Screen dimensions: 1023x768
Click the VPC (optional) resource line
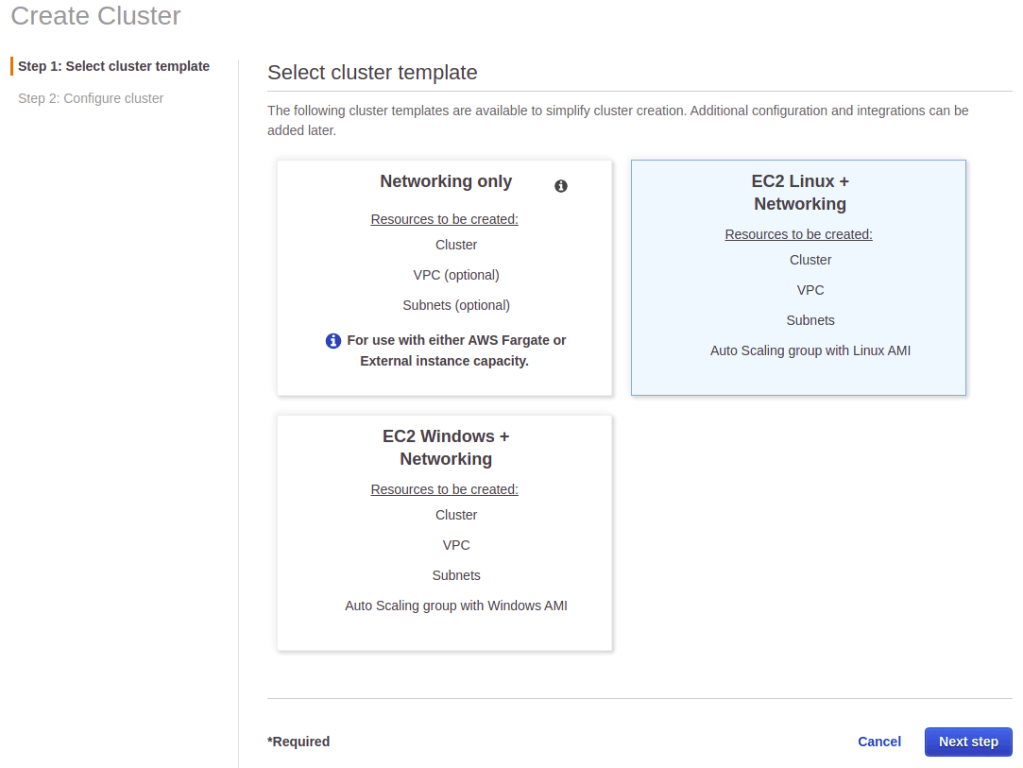pyautogui.click(x=456, y=275)
